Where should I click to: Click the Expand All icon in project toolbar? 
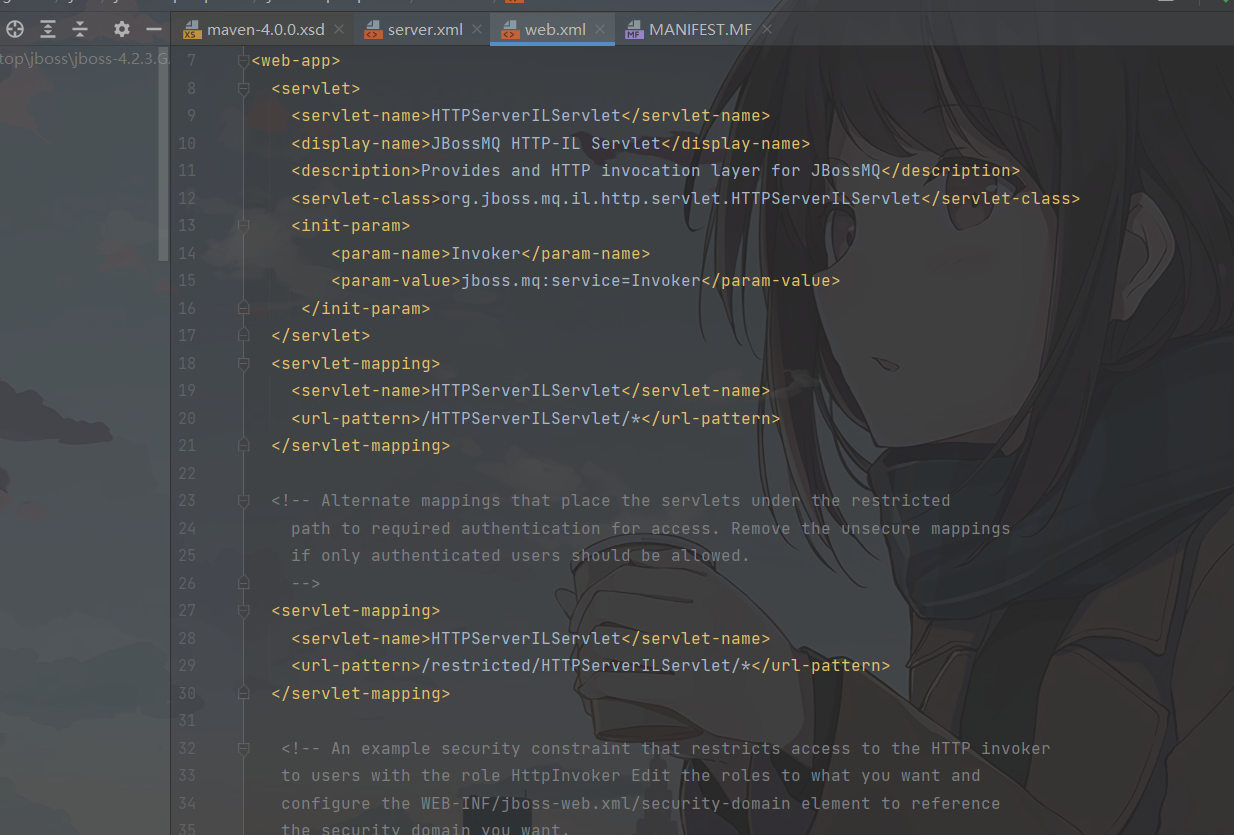click(47, 29)
